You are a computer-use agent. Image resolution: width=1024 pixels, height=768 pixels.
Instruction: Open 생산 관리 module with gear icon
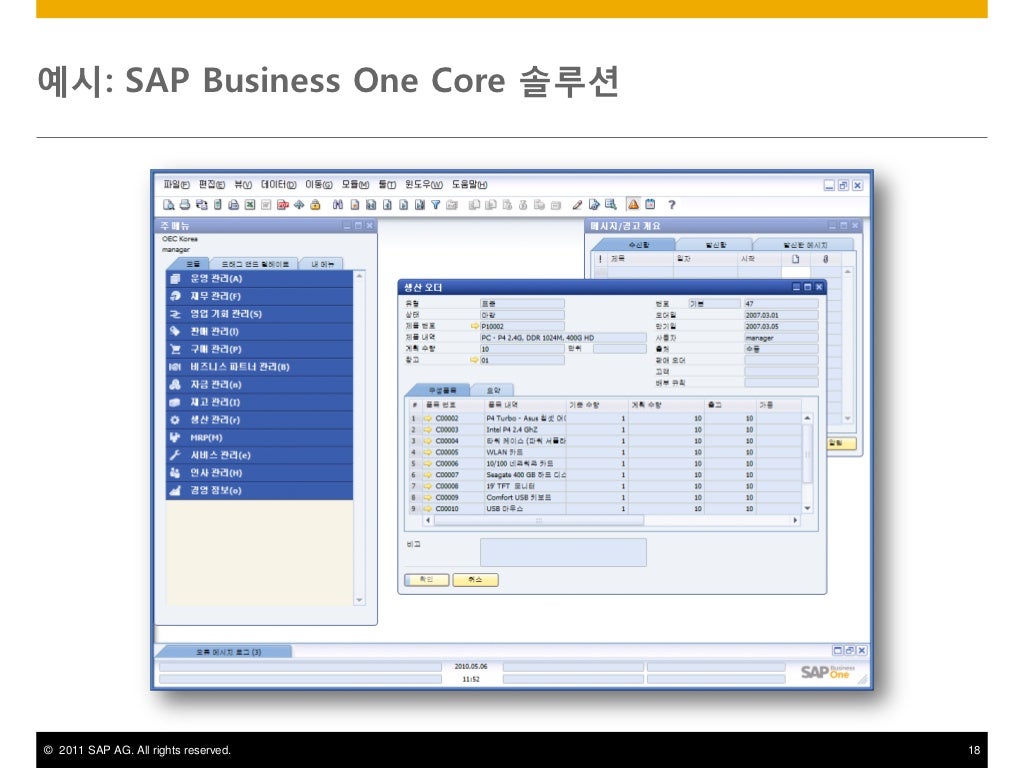click(259, 420)
